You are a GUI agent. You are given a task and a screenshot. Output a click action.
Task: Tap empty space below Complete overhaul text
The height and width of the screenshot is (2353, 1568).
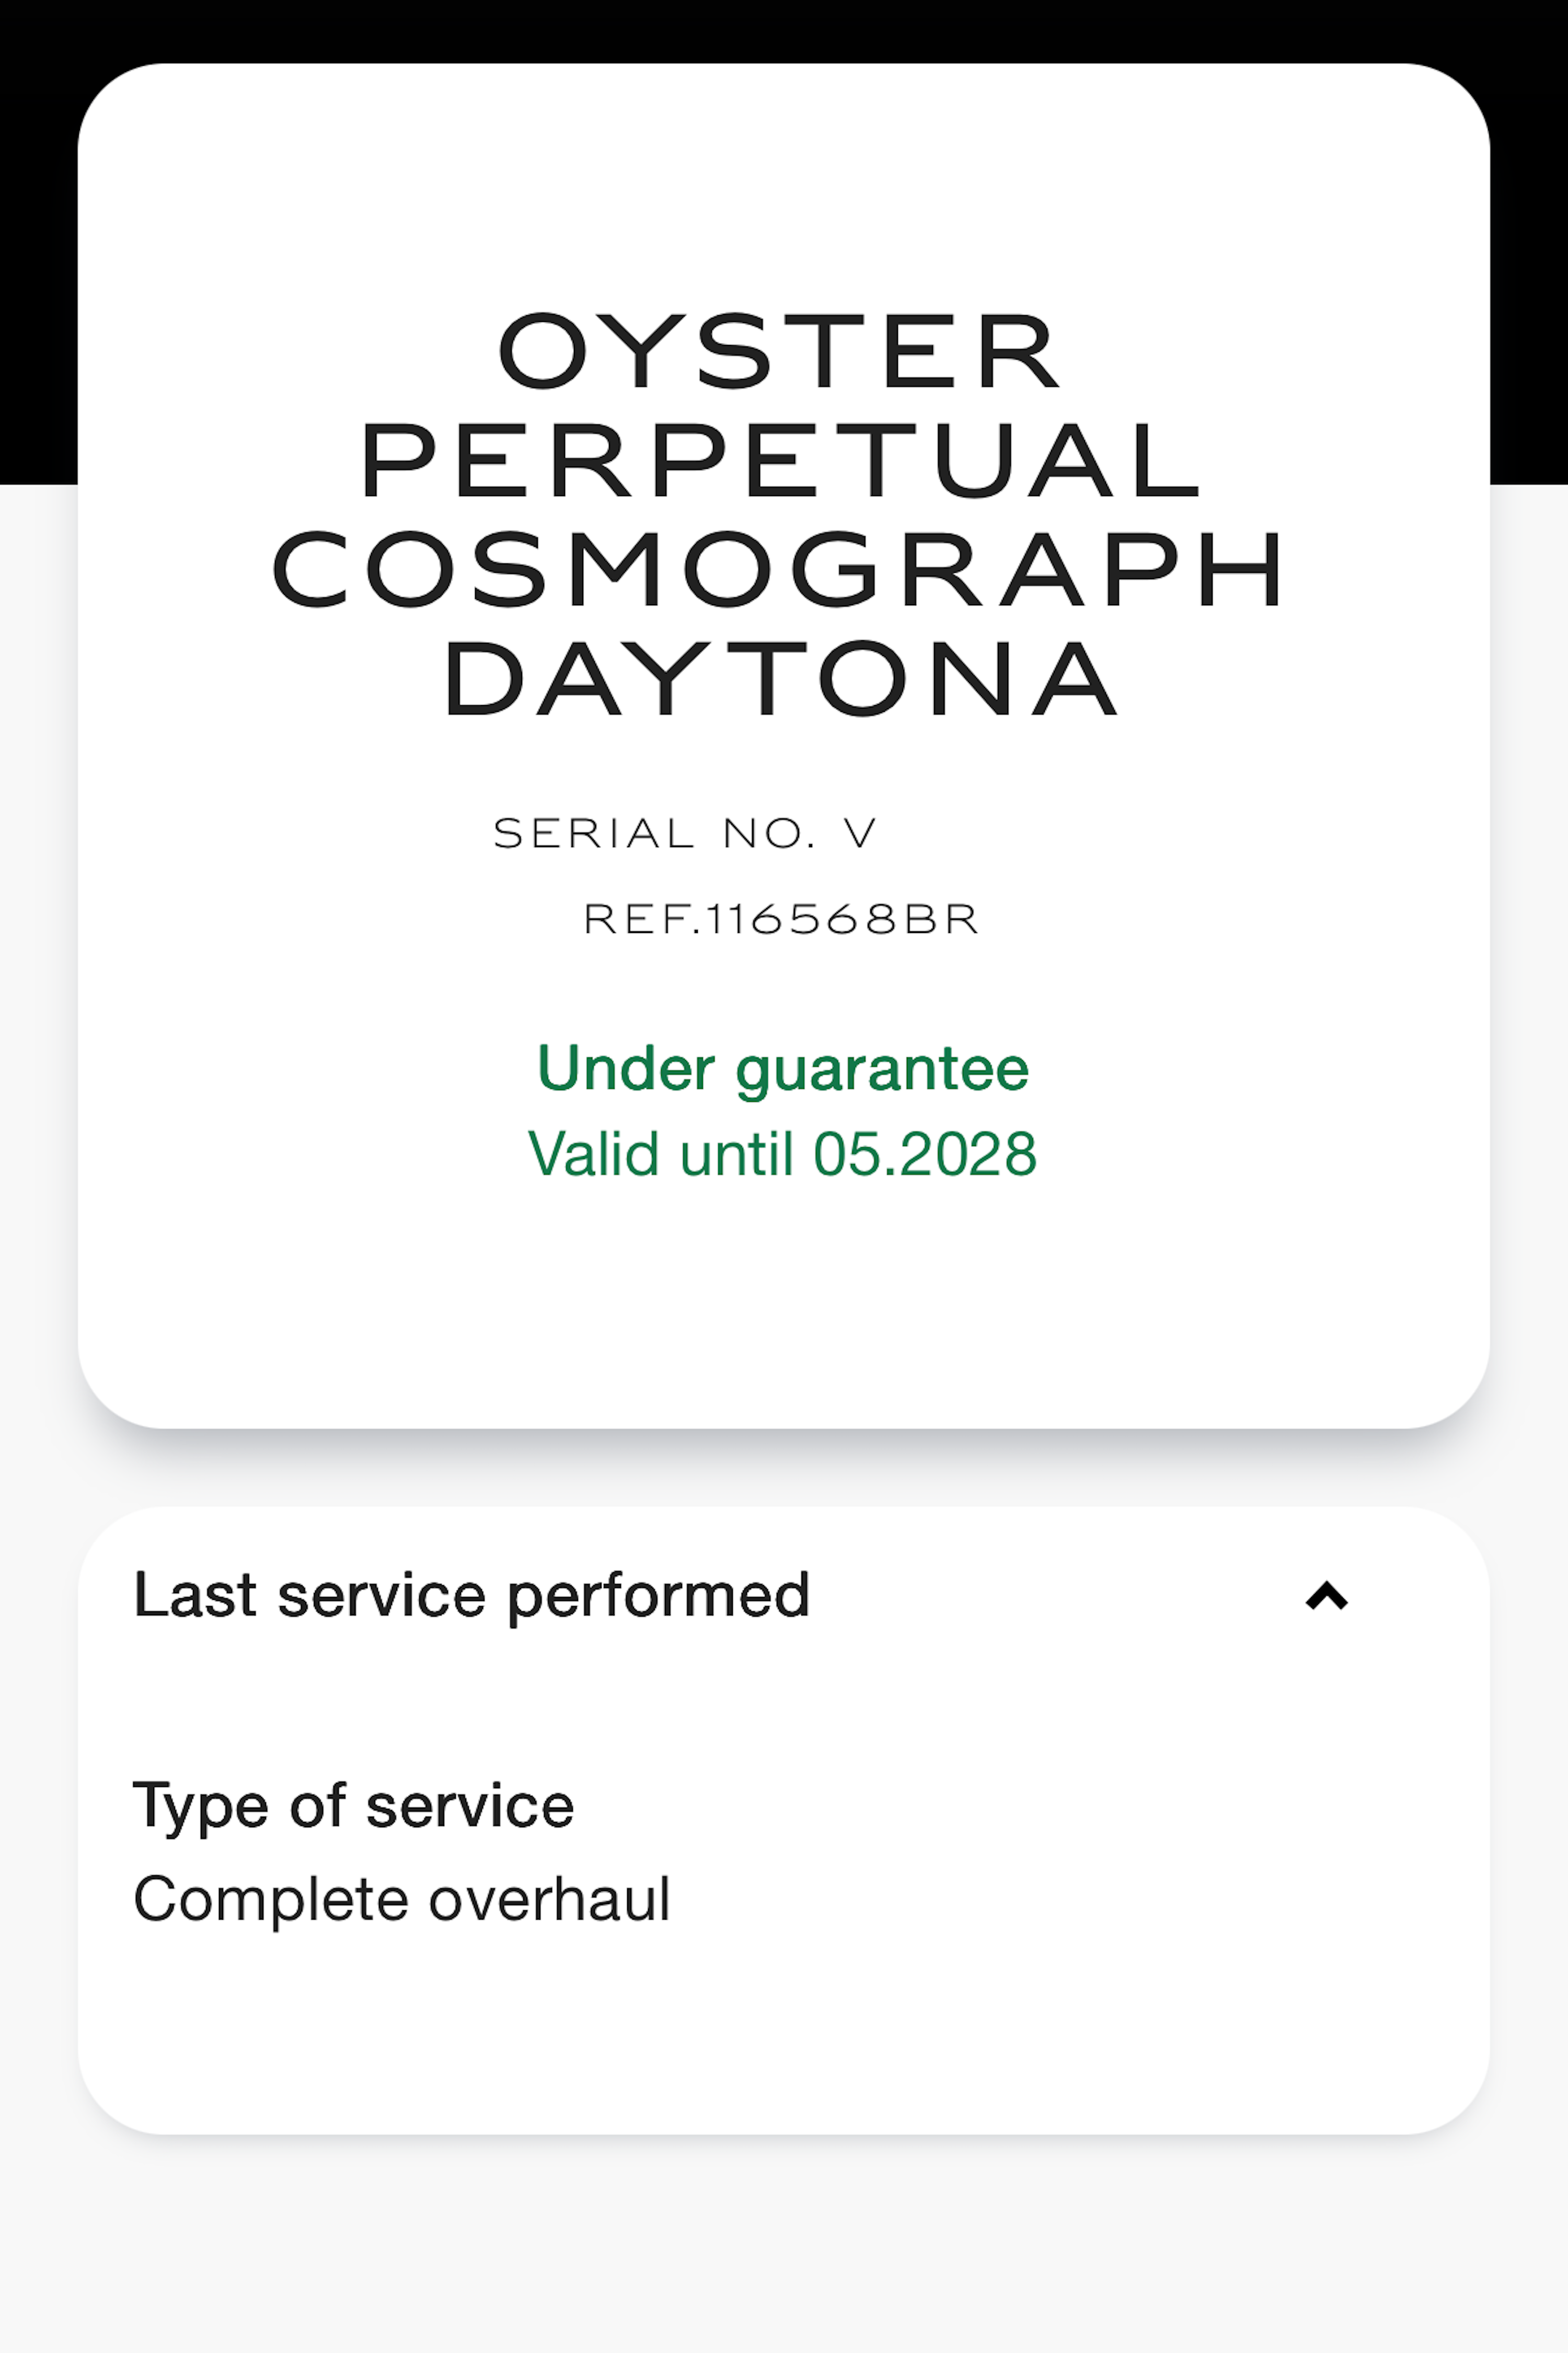pyautogui.click(x=784, y=2020)
